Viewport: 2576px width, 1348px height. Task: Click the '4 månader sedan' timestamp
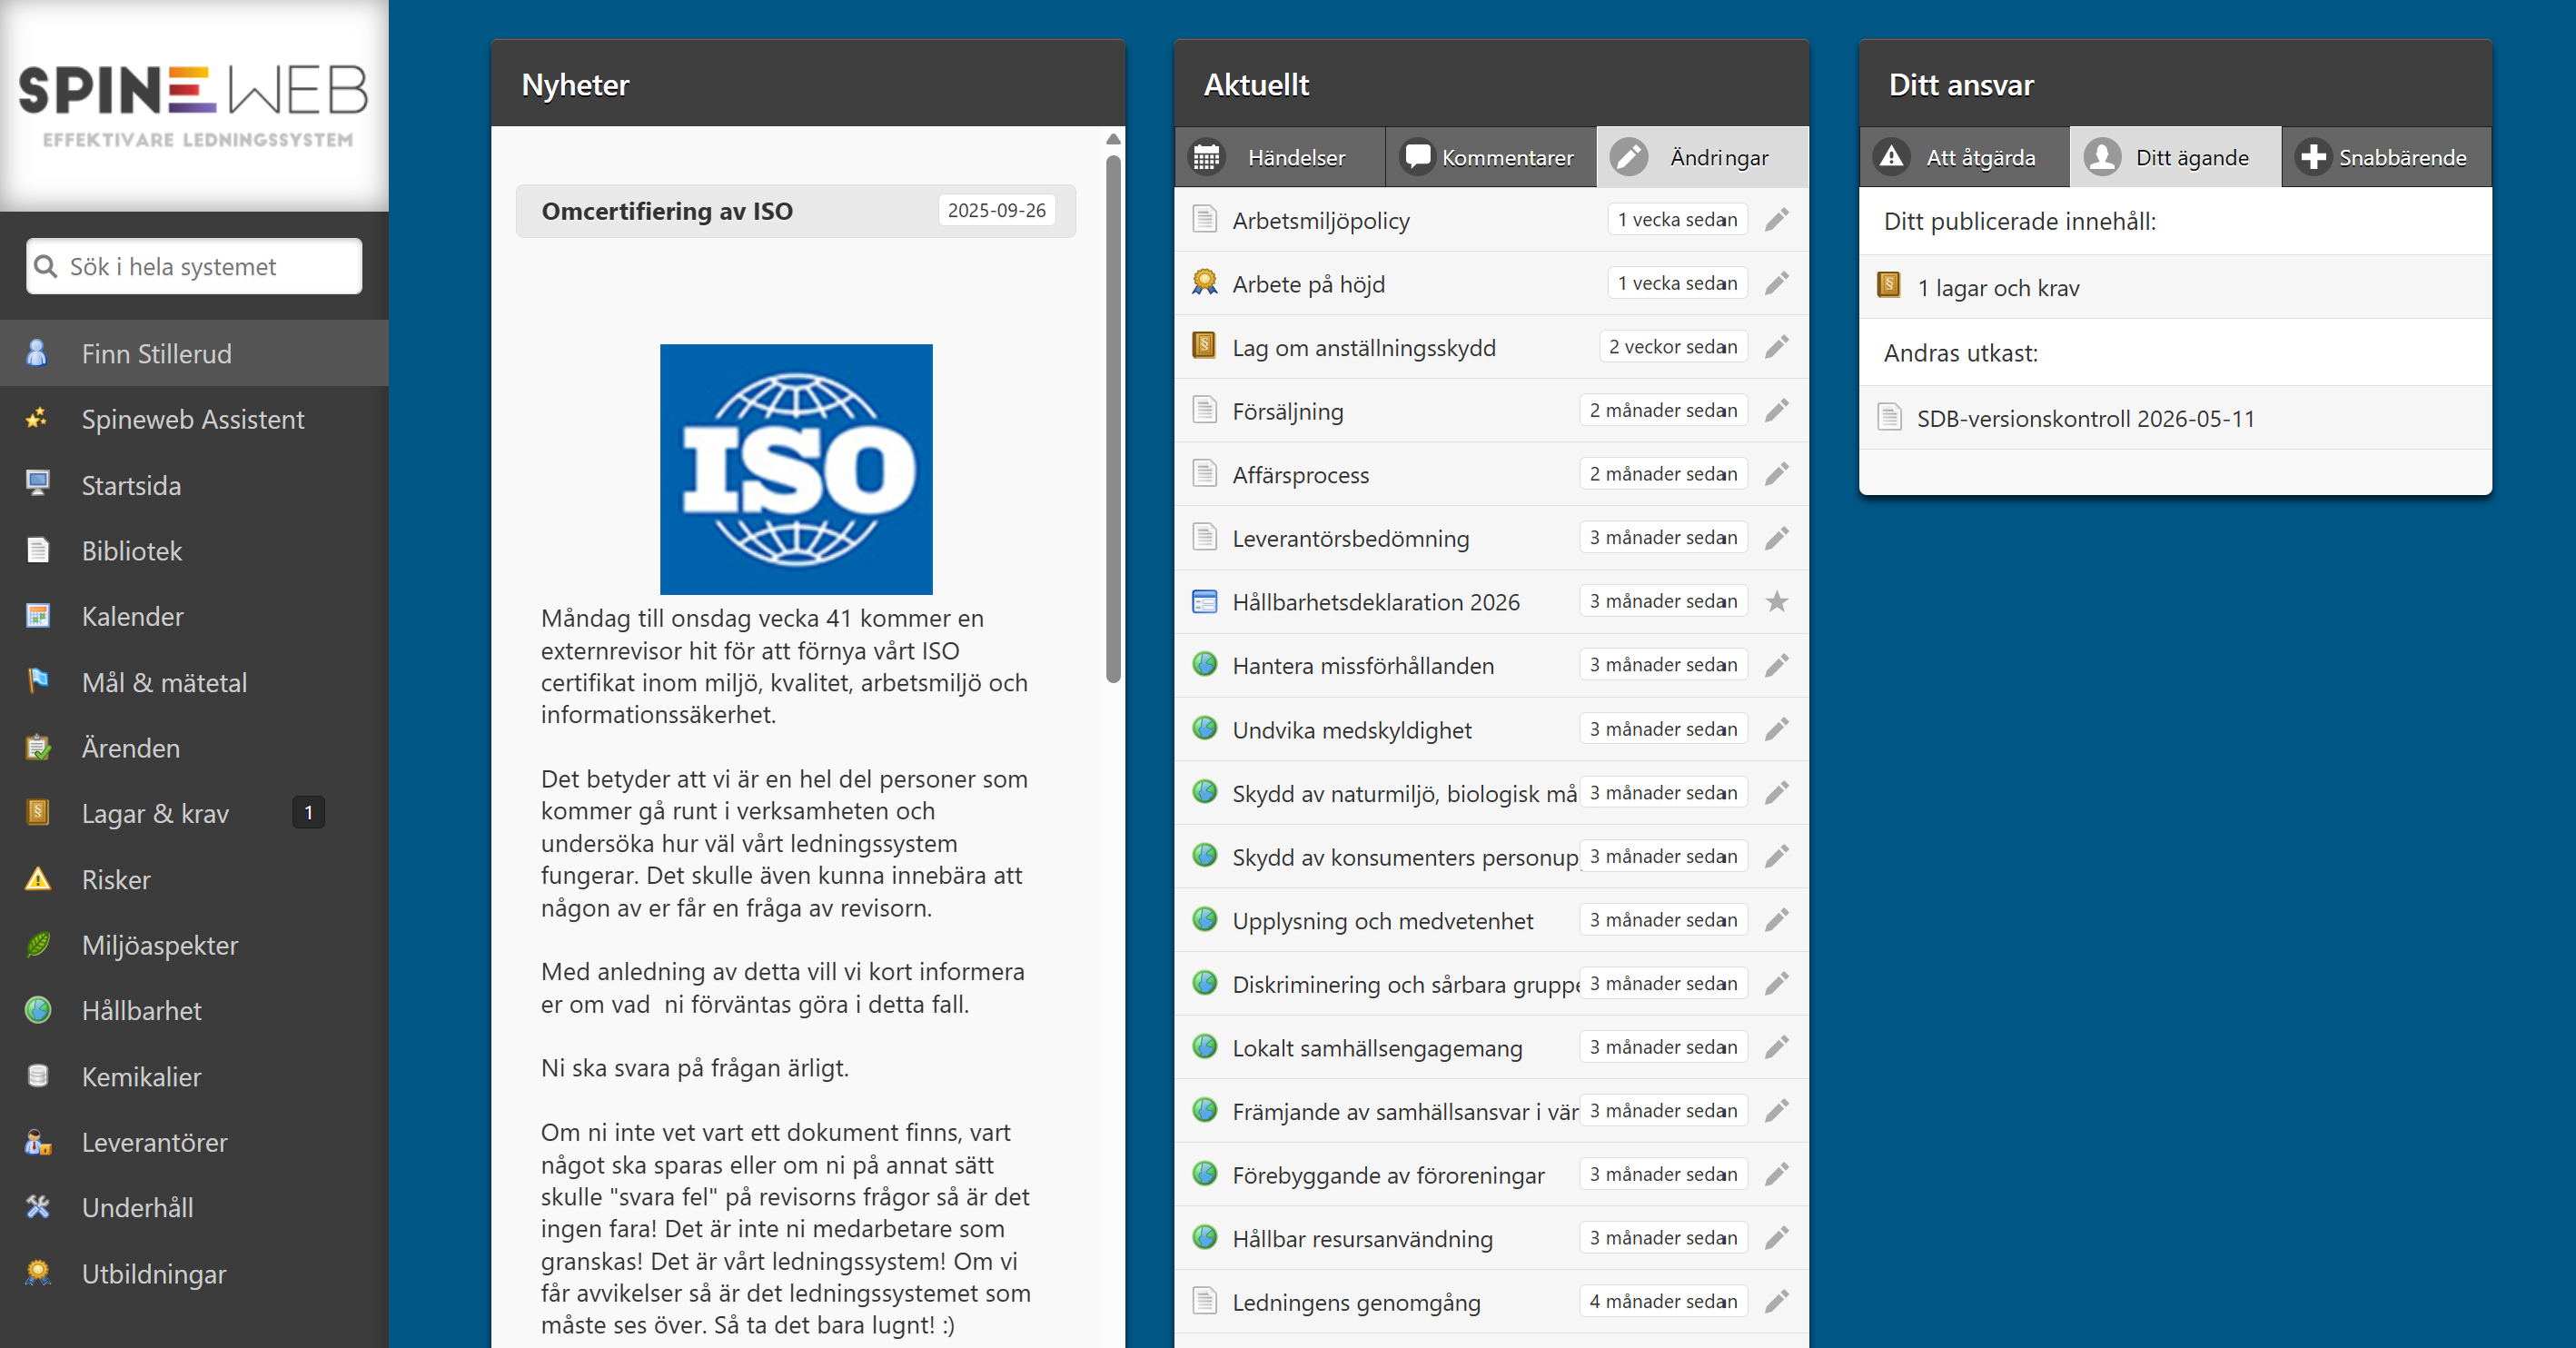[1663, 1302]
